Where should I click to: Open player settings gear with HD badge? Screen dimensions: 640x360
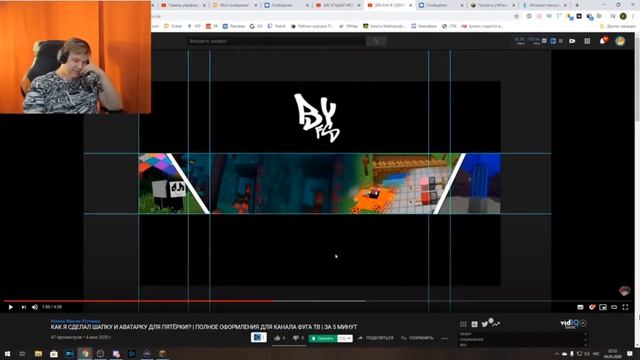(x=592, y=307)
